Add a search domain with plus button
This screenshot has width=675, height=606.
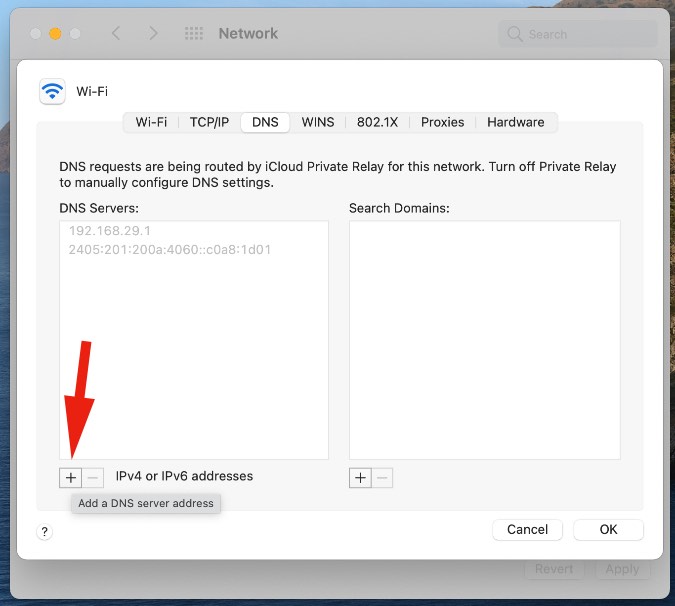360,477
